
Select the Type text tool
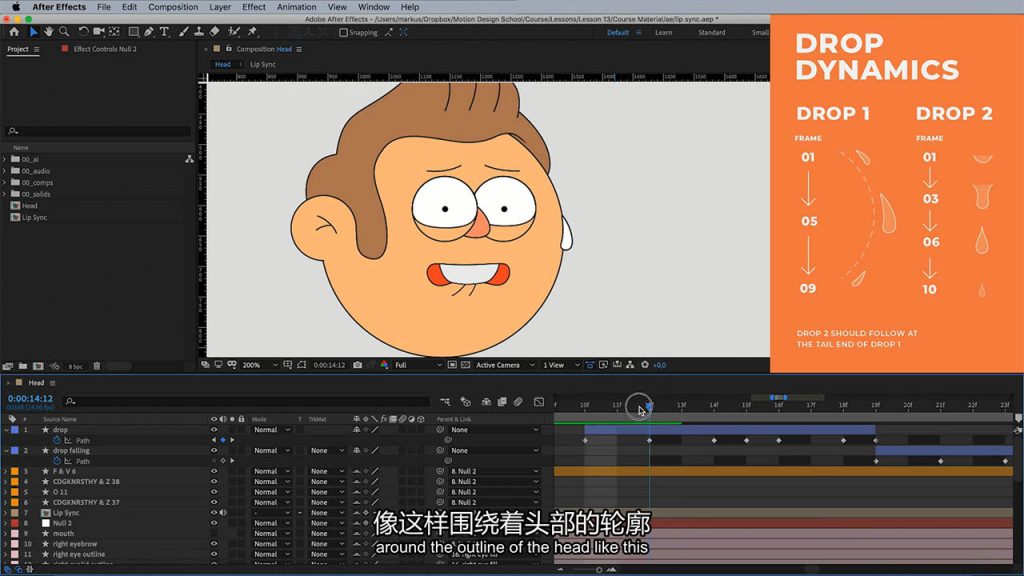click(x=165, y=31)
